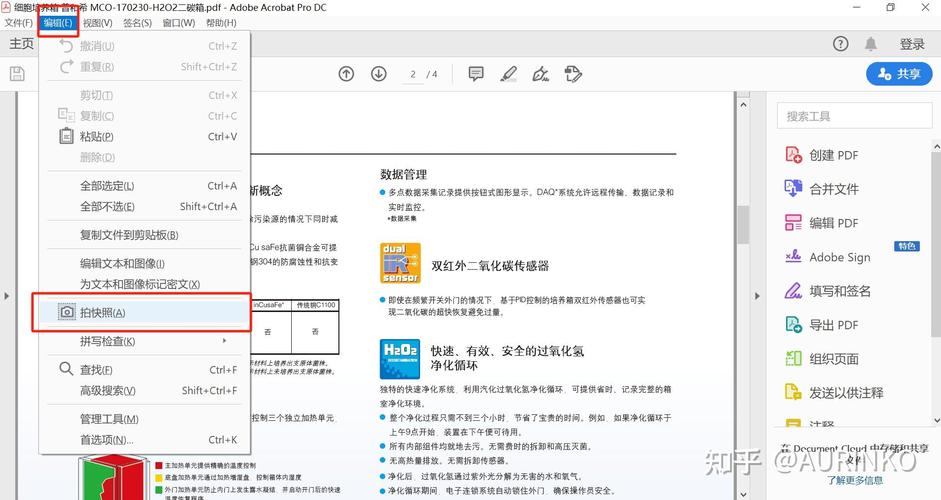Click the 了解更多信息 link

(855, 480)
